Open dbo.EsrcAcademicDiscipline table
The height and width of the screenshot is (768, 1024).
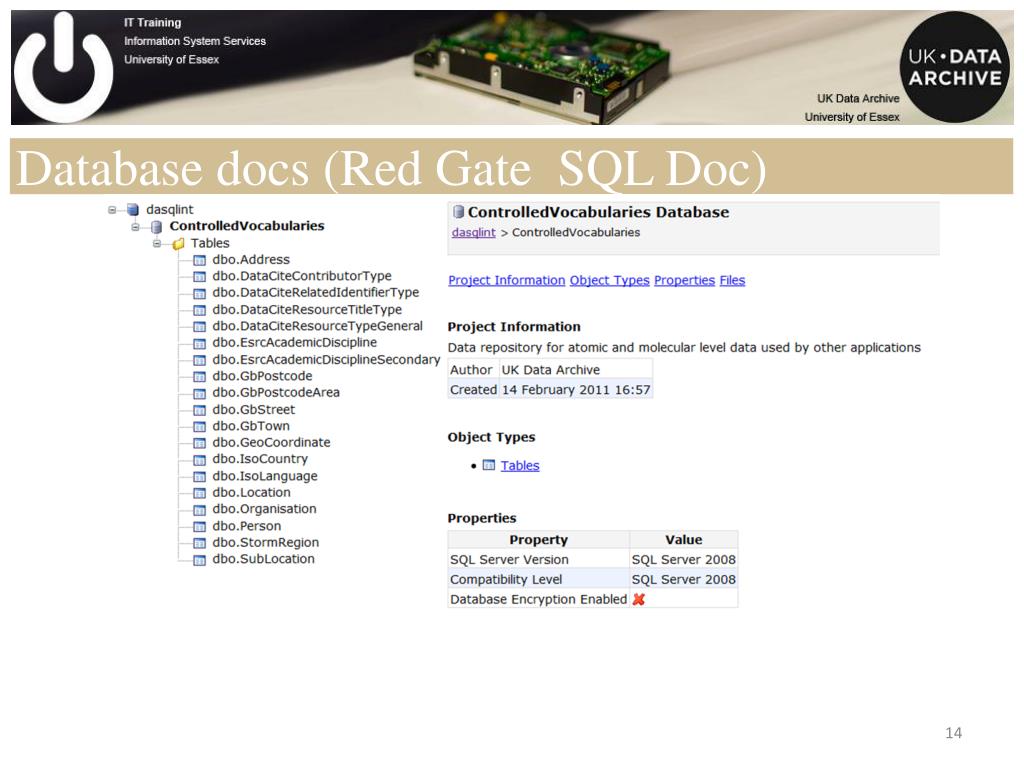[295, 342]
